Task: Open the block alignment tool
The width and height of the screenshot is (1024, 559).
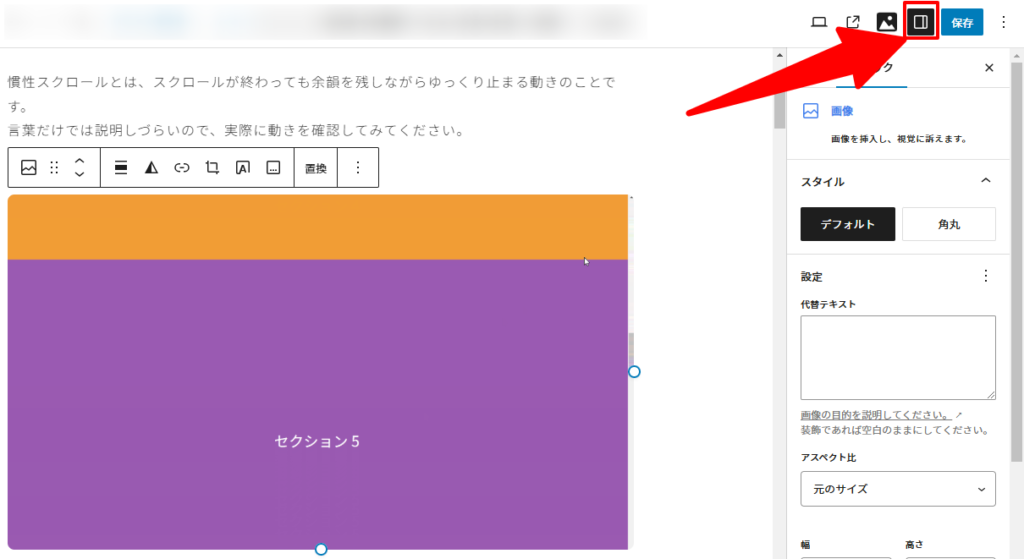Action: [x=121, y=168]
